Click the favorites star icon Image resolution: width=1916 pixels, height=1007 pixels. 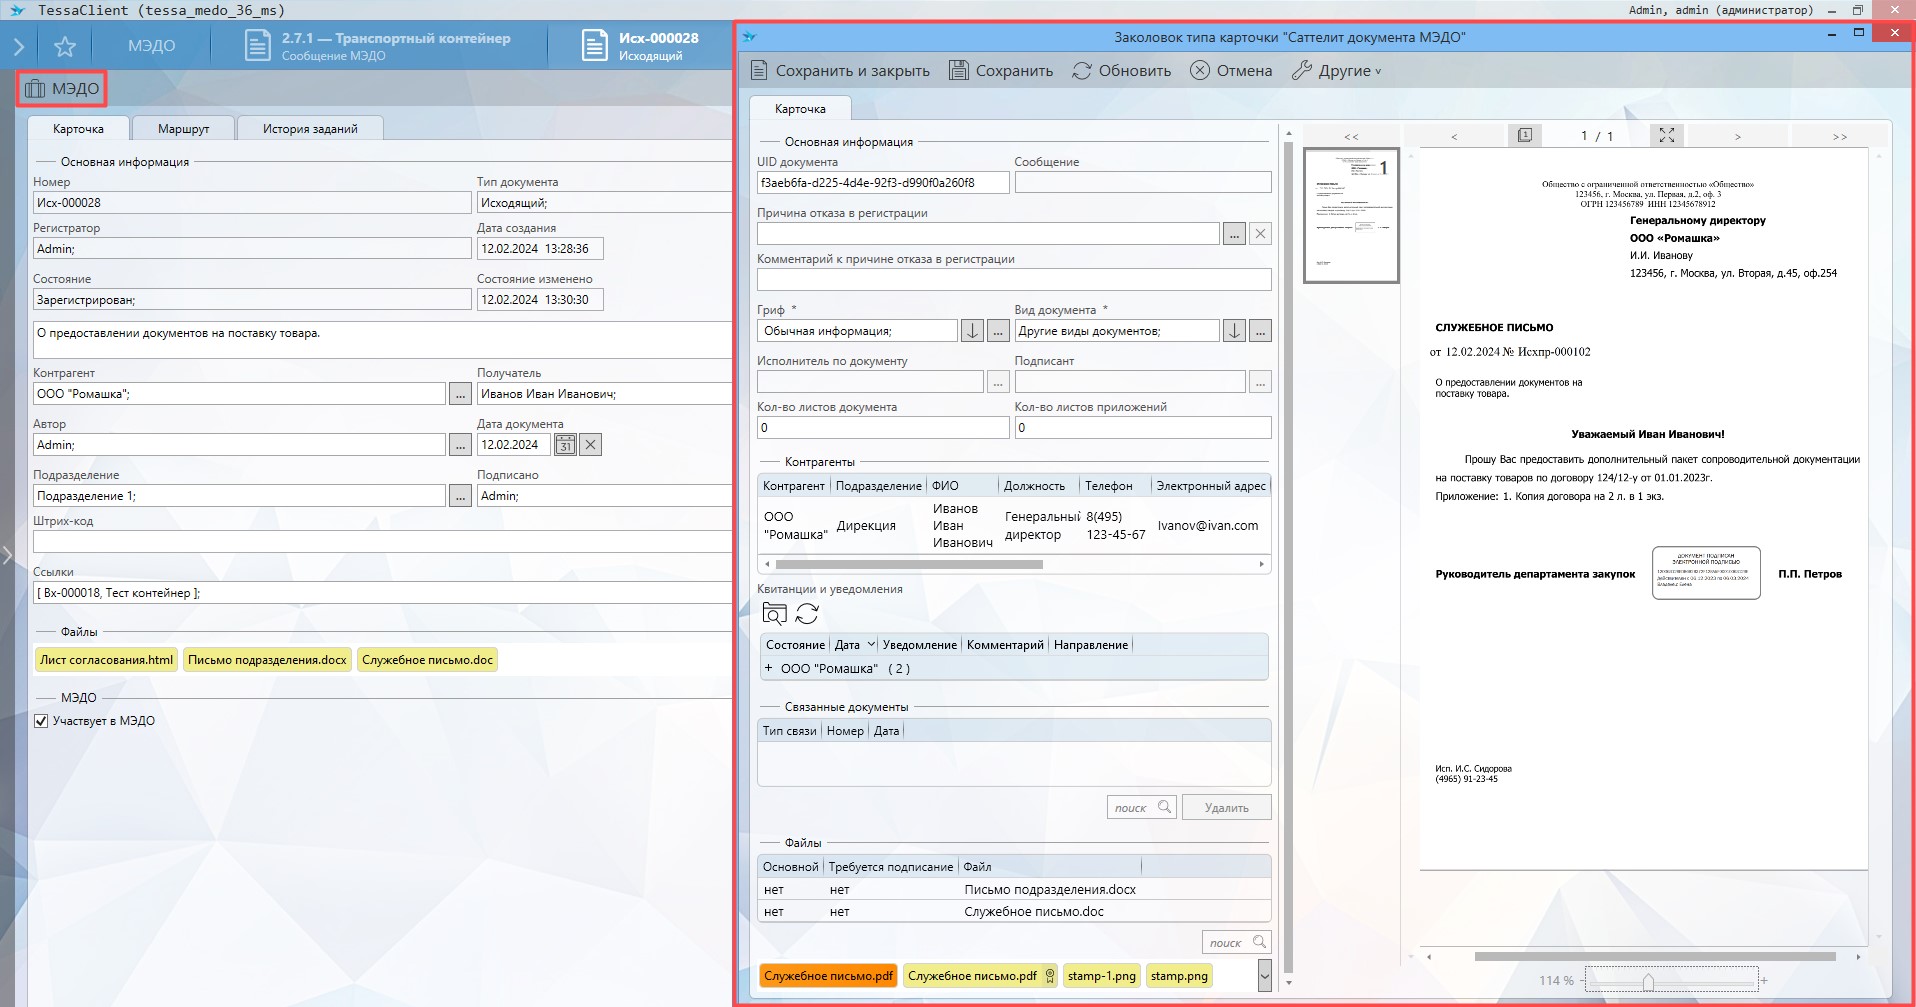(65, 46)
